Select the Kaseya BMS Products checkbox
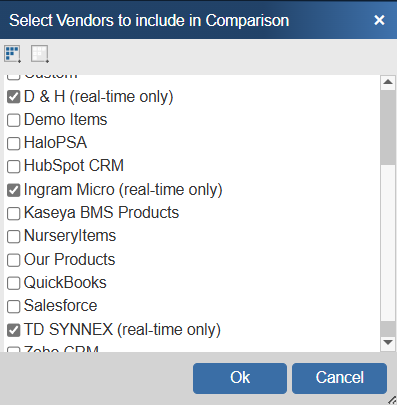This screenshot has height=405, width=397. click(x=14, y=213)
